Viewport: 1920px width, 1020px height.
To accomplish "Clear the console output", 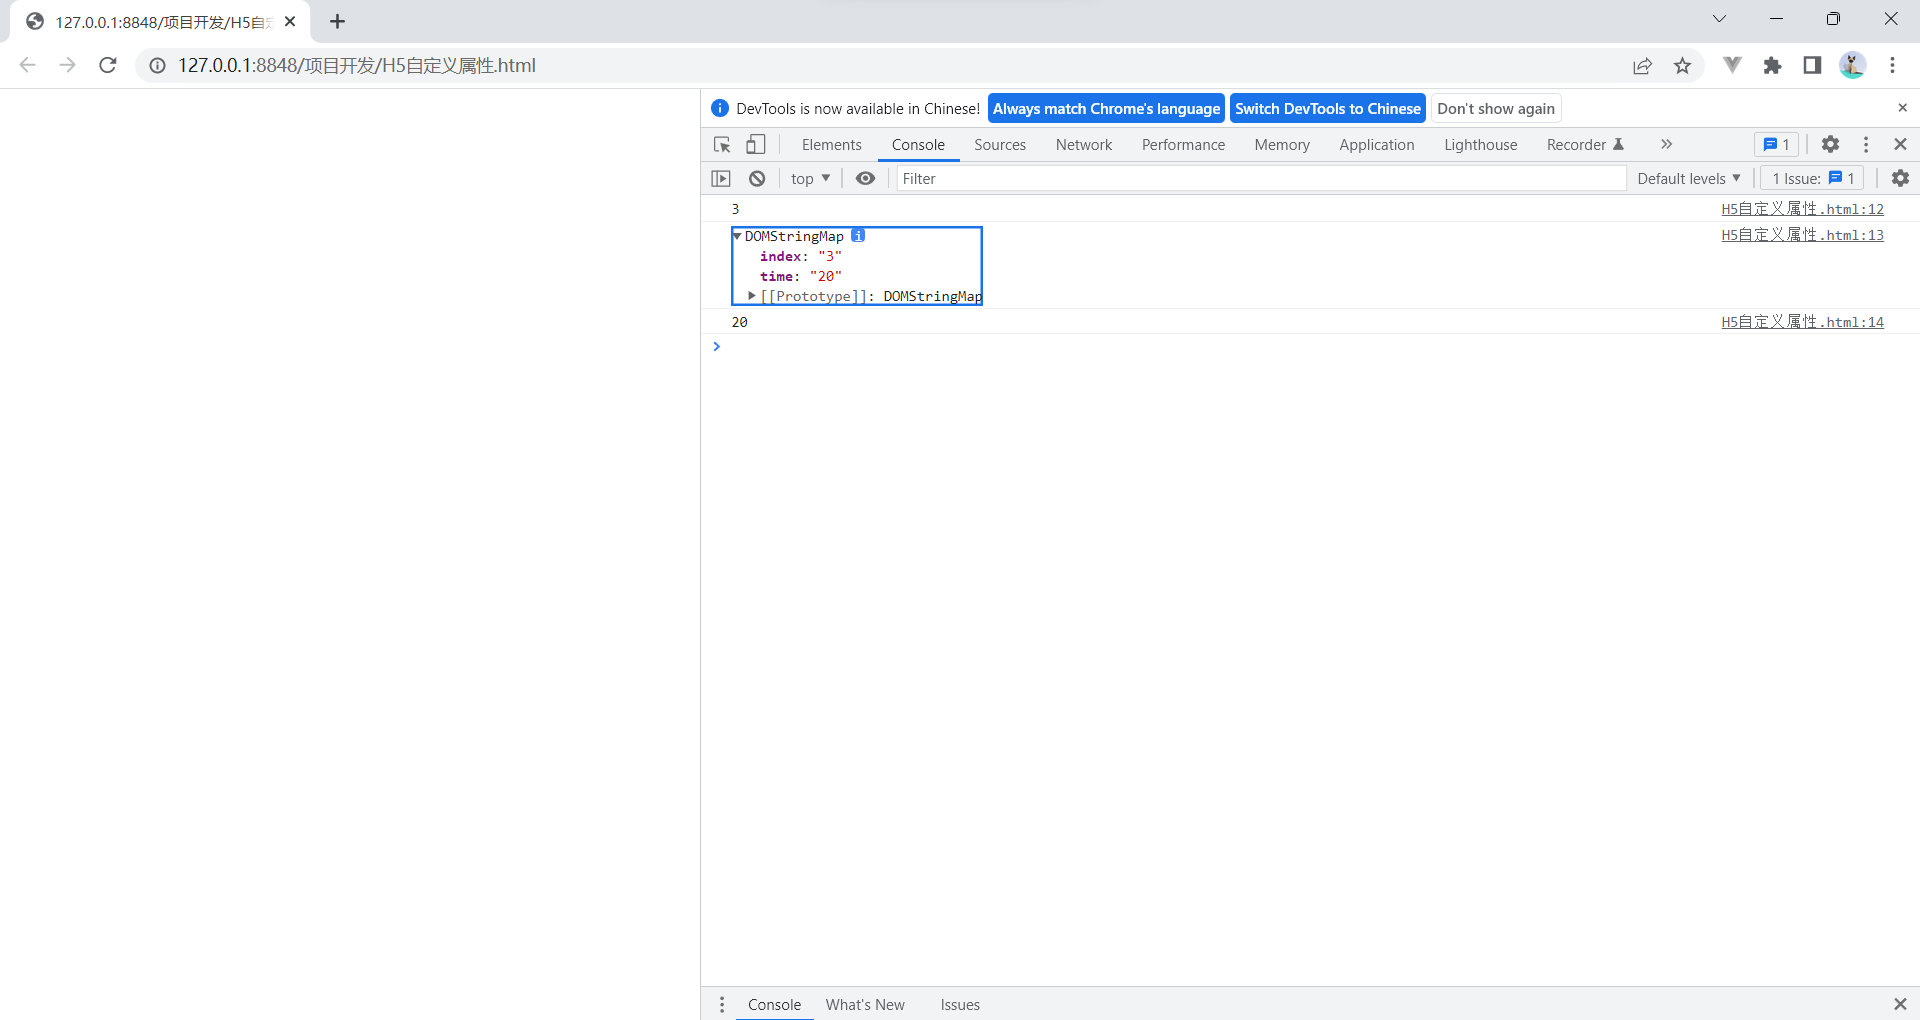I will pos(757,178).
